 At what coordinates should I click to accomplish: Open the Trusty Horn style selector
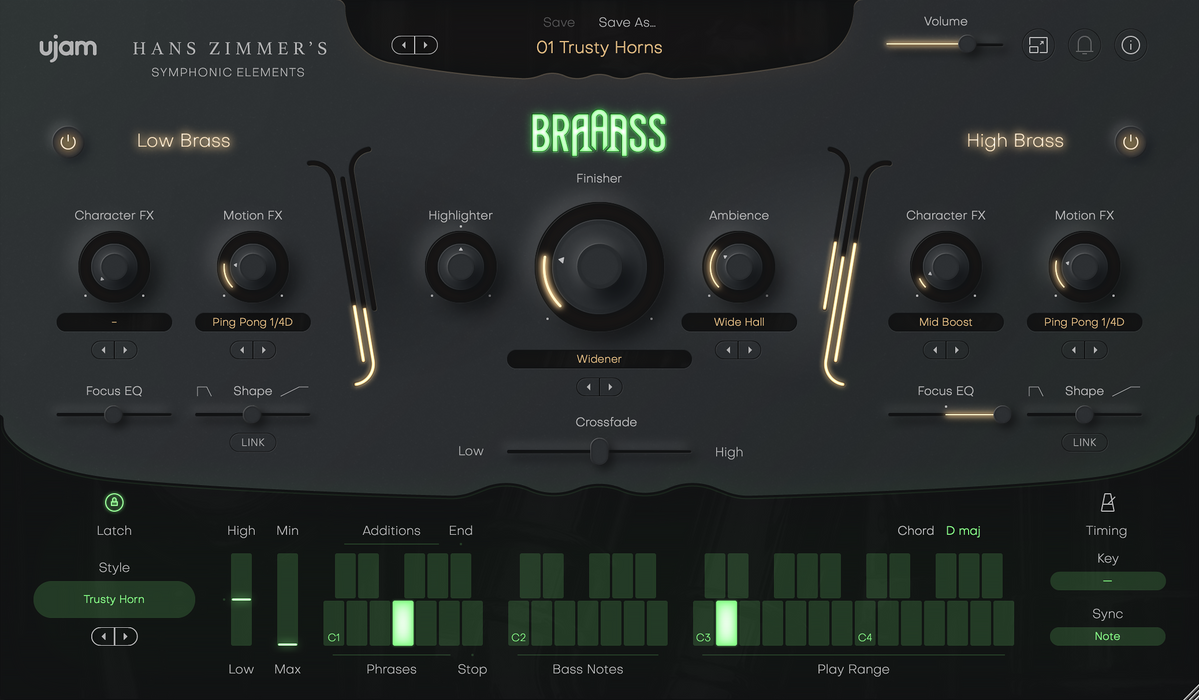[x=114, y=599]
